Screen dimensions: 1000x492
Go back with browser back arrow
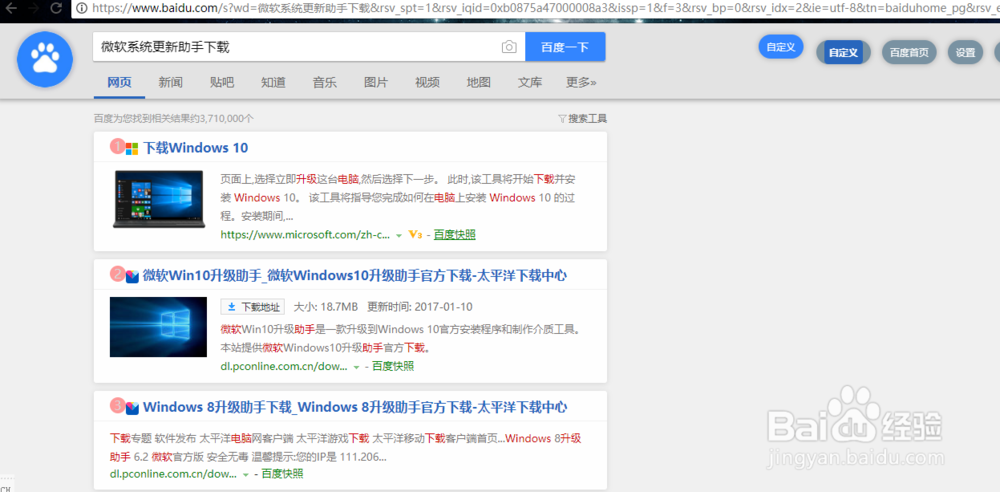click(x=10, y=8)
